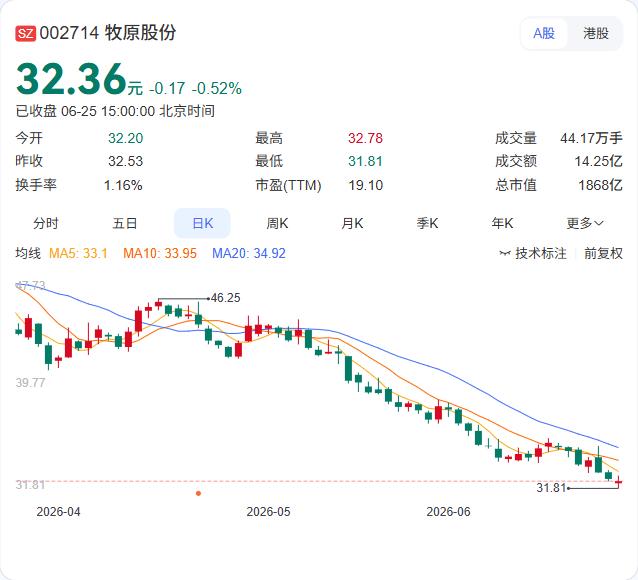Image resolution: width=638 pixels, height=580 pixels.
Task: Open the 更多 chart period dropdown
Action: (585, 223)
